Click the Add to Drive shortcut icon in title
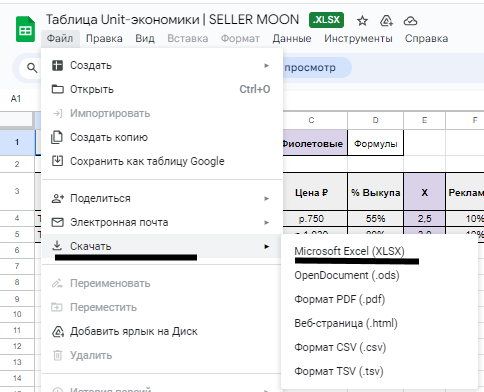Image resolution: width=484 pixels, height=392 pixels. [x=386, y=21]
